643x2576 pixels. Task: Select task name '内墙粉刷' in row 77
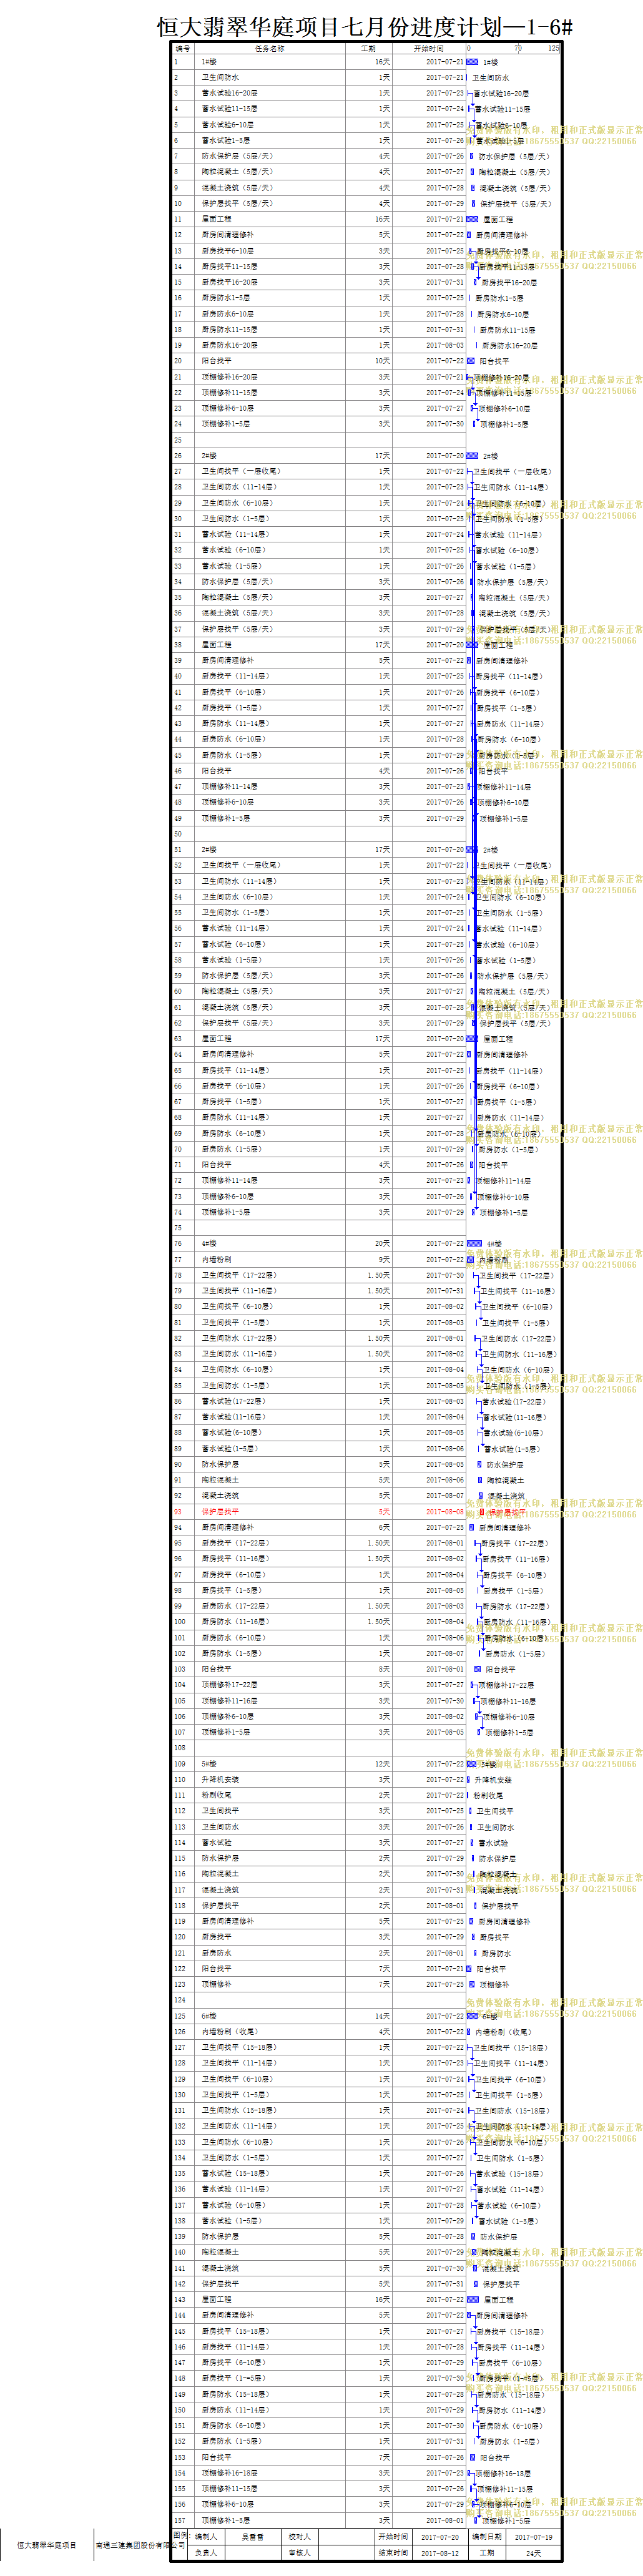[x=216, y=1260]
